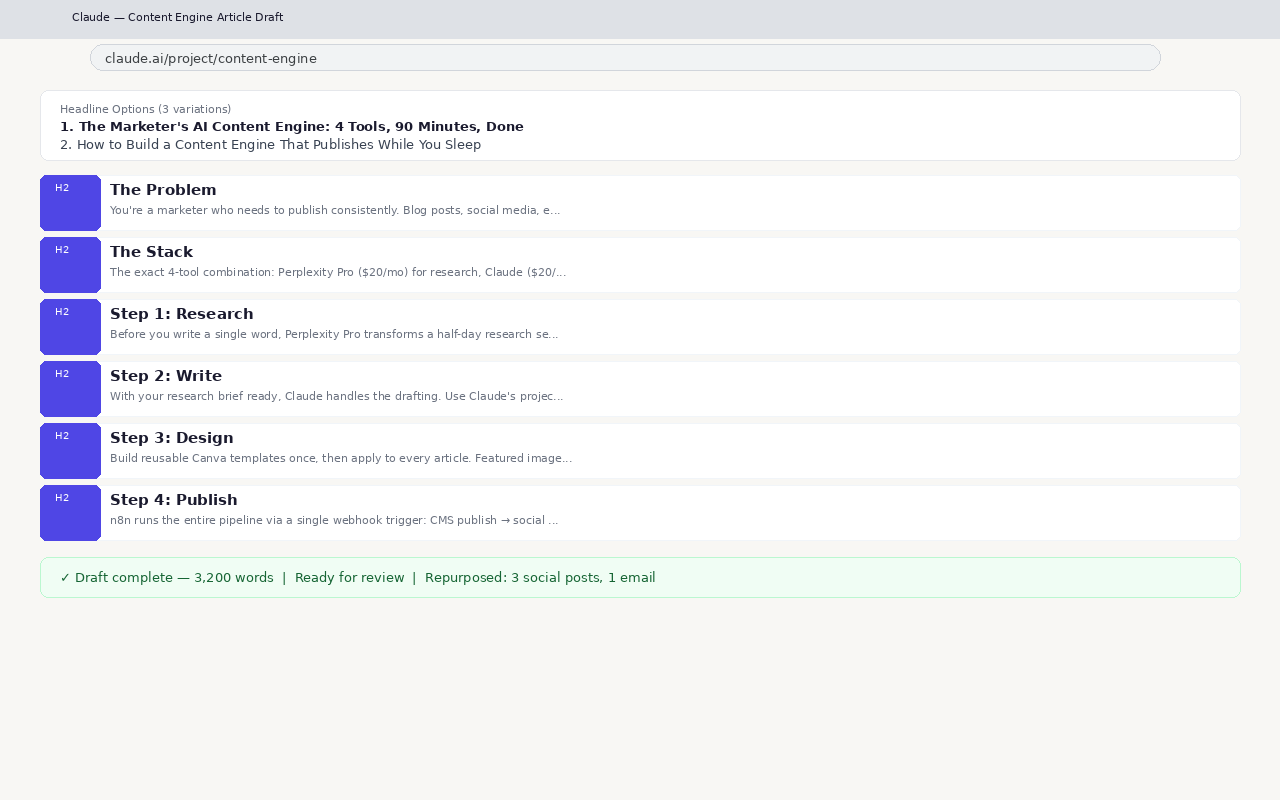The width and height of the screenshot is (1280, 800).
Task: Select headline option 2 Publishes While You Sleep
Action: pos(270,145)
